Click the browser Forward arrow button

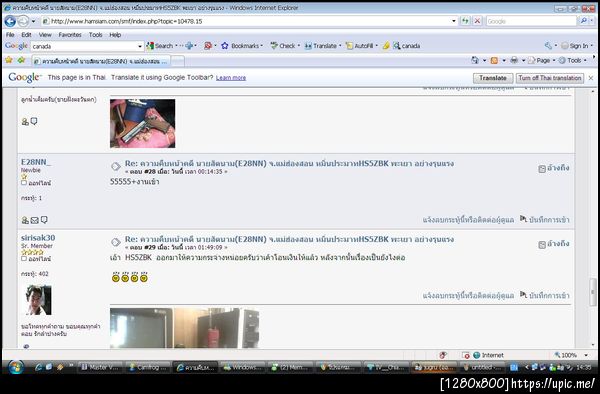23,21
